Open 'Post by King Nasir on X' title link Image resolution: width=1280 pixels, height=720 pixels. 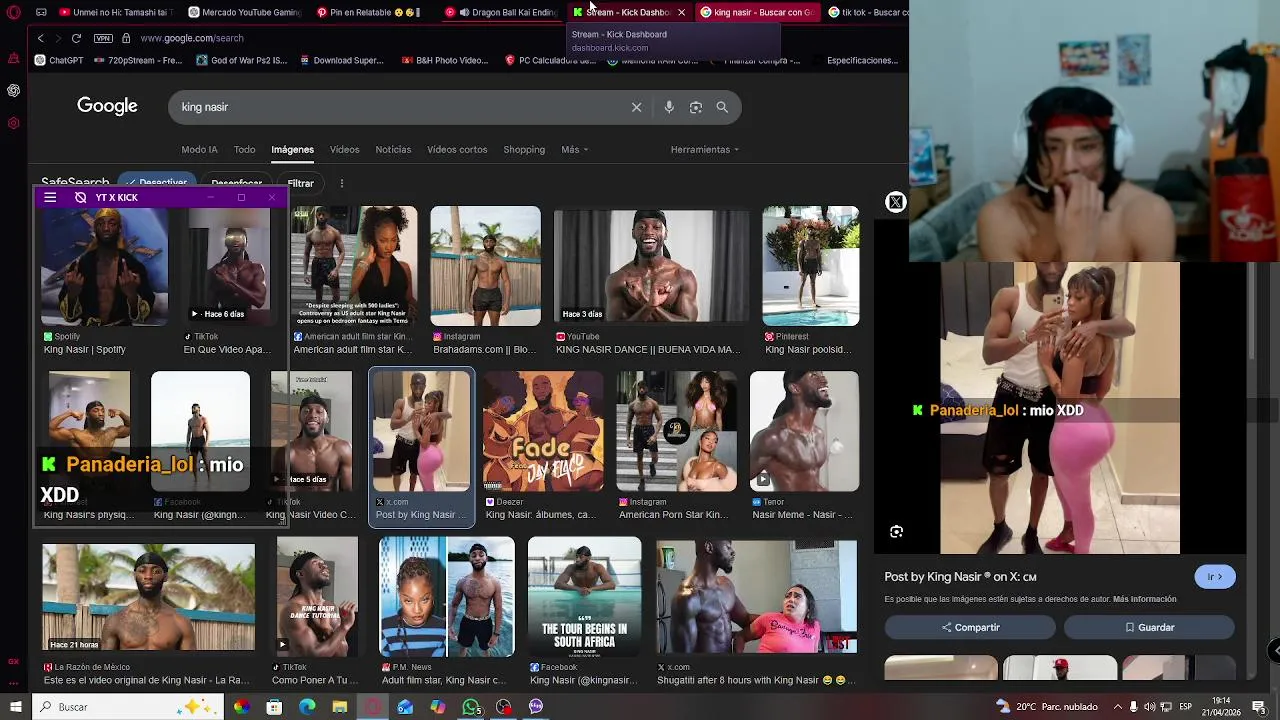pos(960,577)
